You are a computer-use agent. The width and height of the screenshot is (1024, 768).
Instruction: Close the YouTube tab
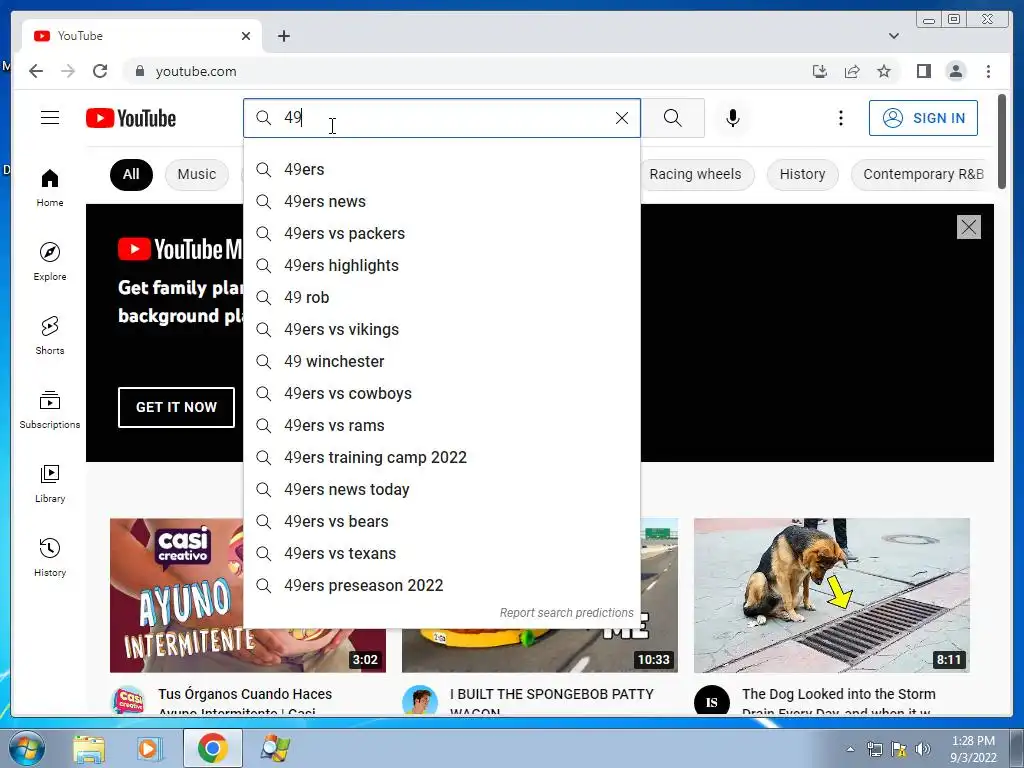pyautogui.click(x=246, y=36)
